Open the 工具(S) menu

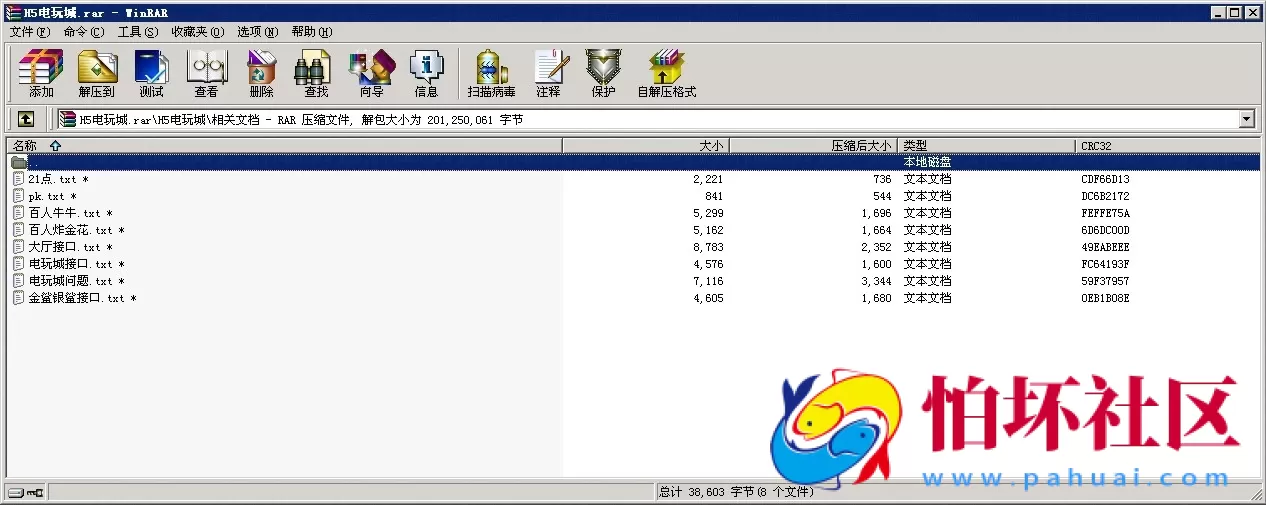pos(137,32)
